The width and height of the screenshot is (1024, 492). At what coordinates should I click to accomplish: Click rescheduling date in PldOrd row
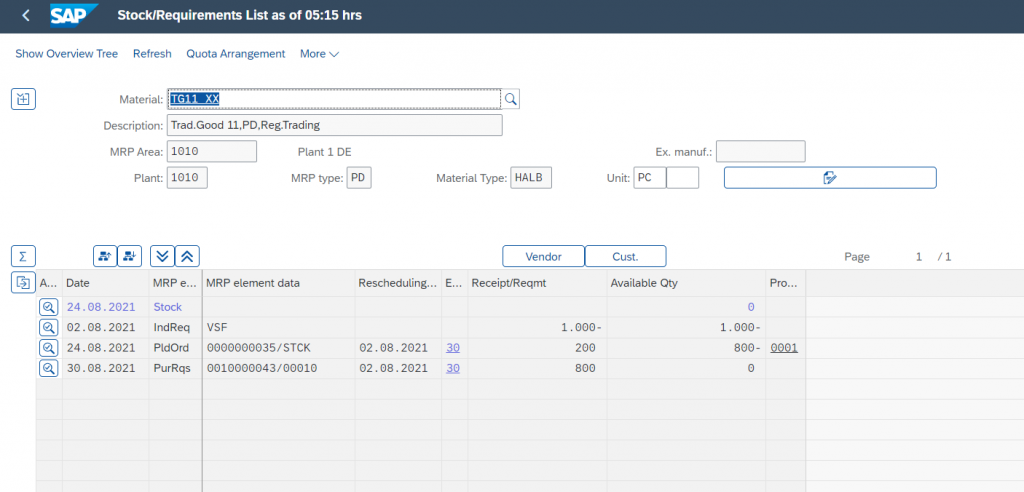pyautogui.click(x=397, y=348)
